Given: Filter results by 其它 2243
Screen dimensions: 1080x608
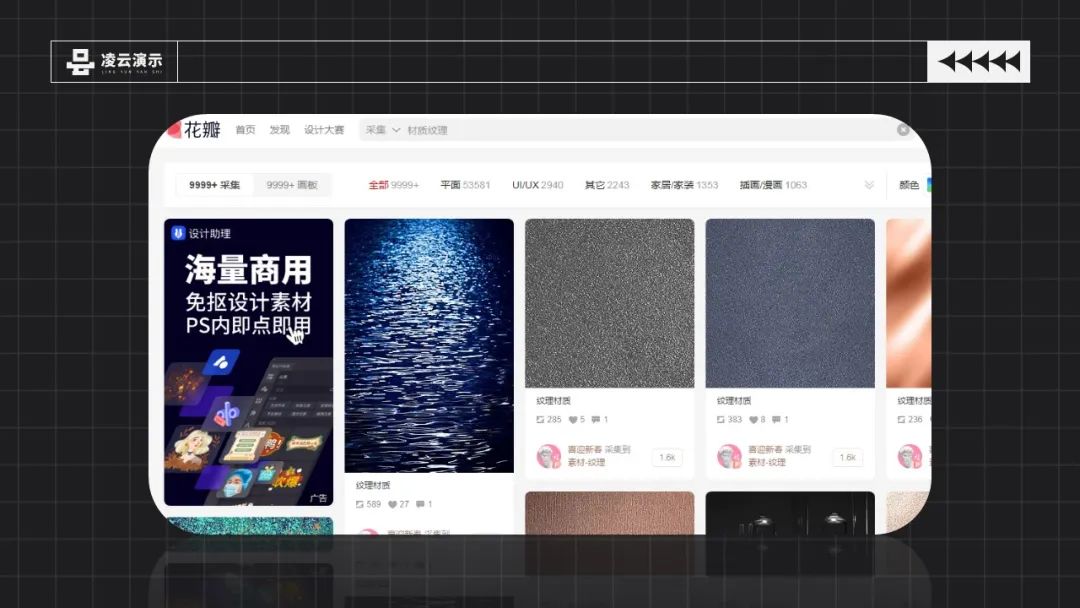Looking at the screenshot, I should pyautogui.click(x=607, y=185).
